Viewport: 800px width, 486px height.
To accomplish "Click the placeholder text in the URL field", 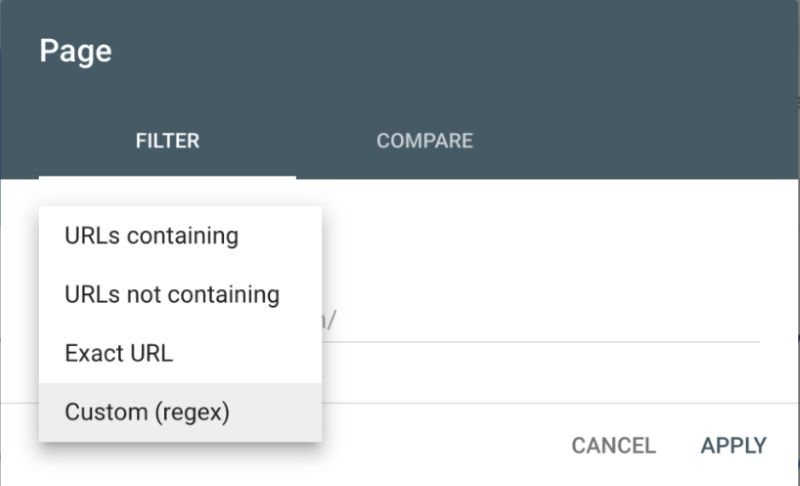I will [x=329, y=321].
